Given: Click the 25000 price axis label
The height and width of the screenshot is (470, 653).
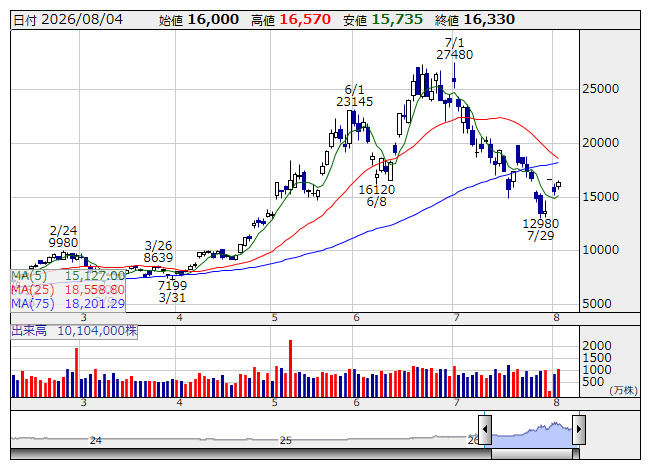Looking at the screenshot, I should coord(600,89).
